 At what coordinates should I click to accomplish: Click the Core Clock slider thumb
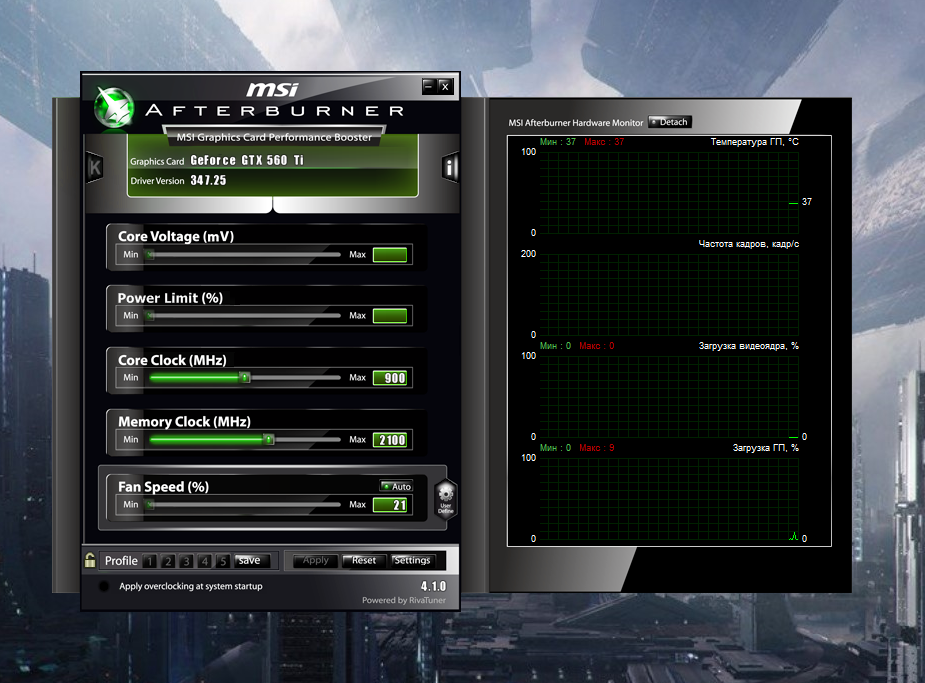(x=245, y=377)
